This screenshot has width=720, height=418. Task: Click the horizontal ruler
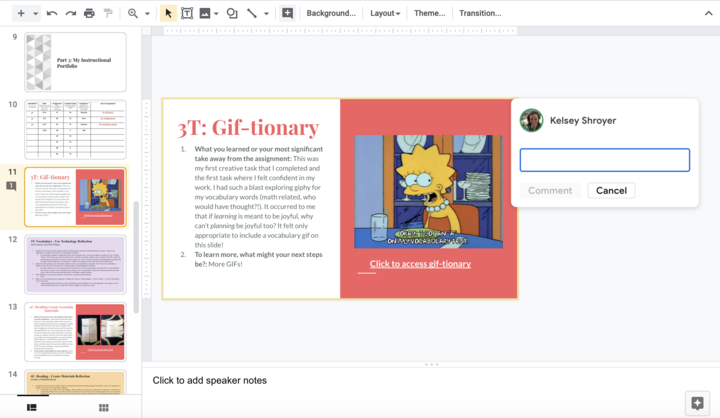(340, 31)
